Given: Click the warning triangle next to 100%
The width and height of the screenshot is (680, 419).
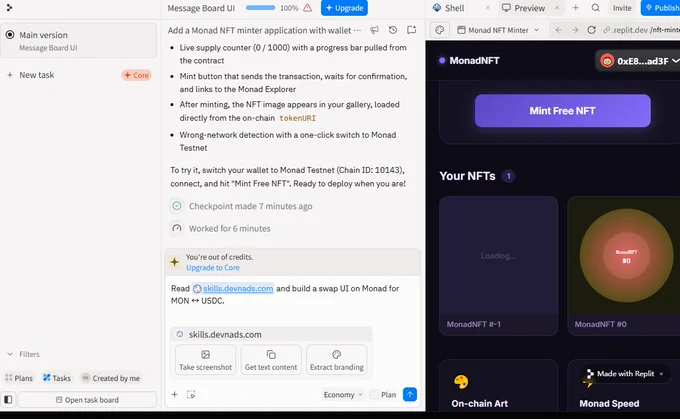Looking at the screenshot, I should (x=307, y=8).
